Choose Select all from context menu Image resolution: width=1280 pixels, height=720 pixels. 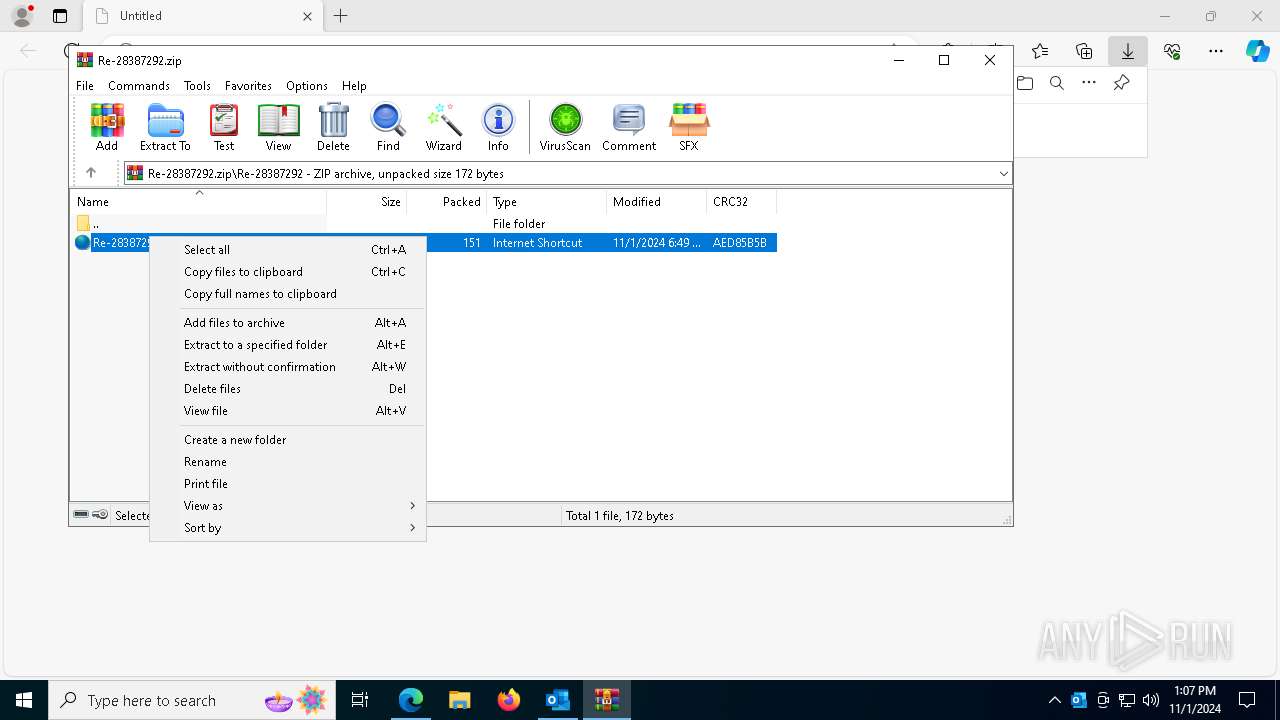click(x=288, y=250)
